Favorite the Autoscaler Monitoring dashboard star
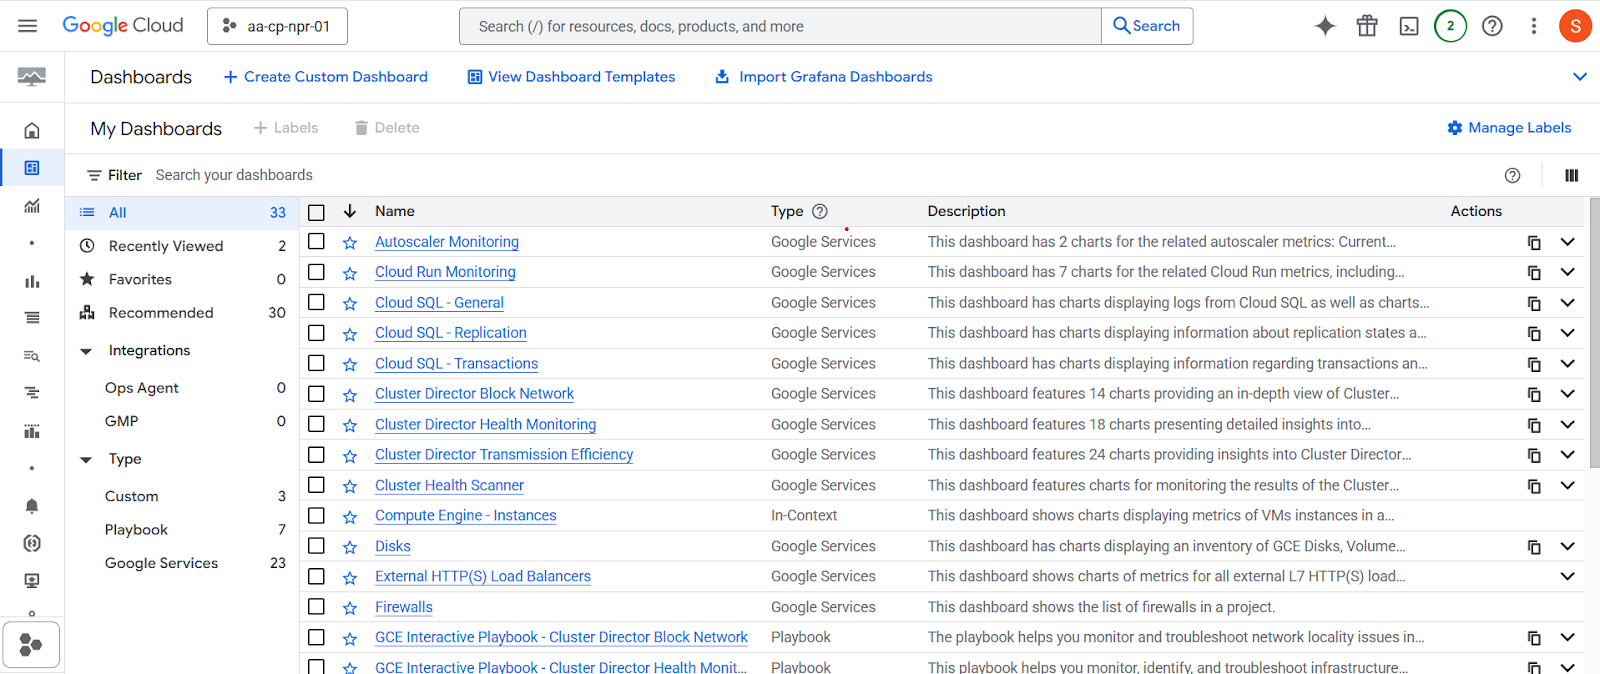This screenshot has height=674, width=1600. click(x=350, y=243)
